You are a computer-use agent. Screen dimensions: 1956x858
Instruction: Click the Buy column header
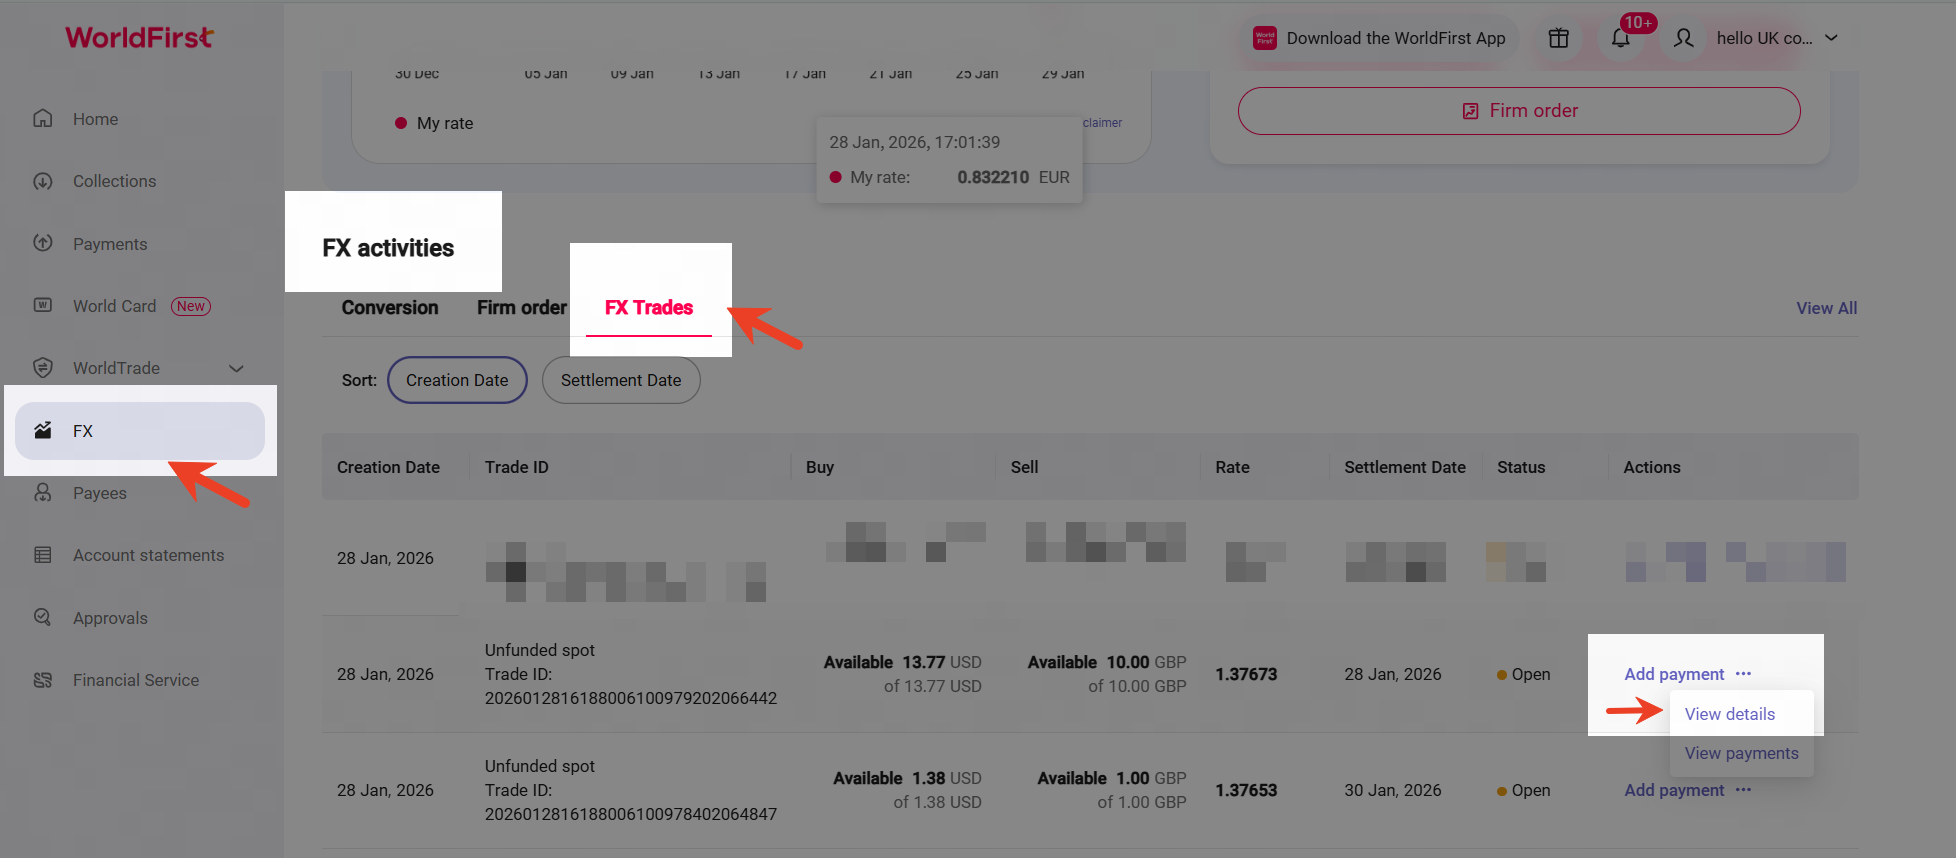(820, 467)
